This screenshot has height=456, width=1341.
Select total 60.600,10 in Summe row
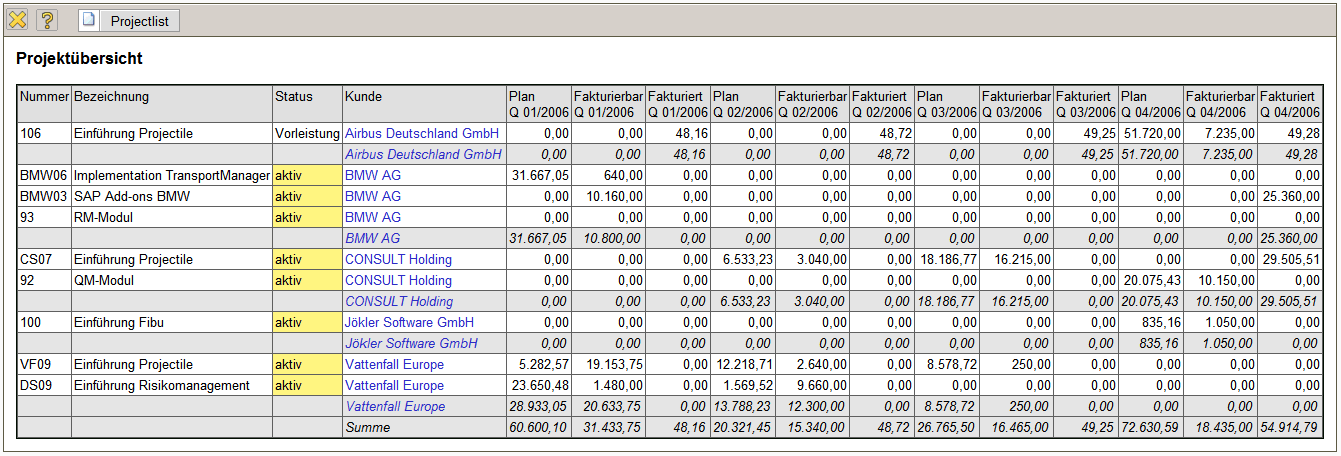538,427
